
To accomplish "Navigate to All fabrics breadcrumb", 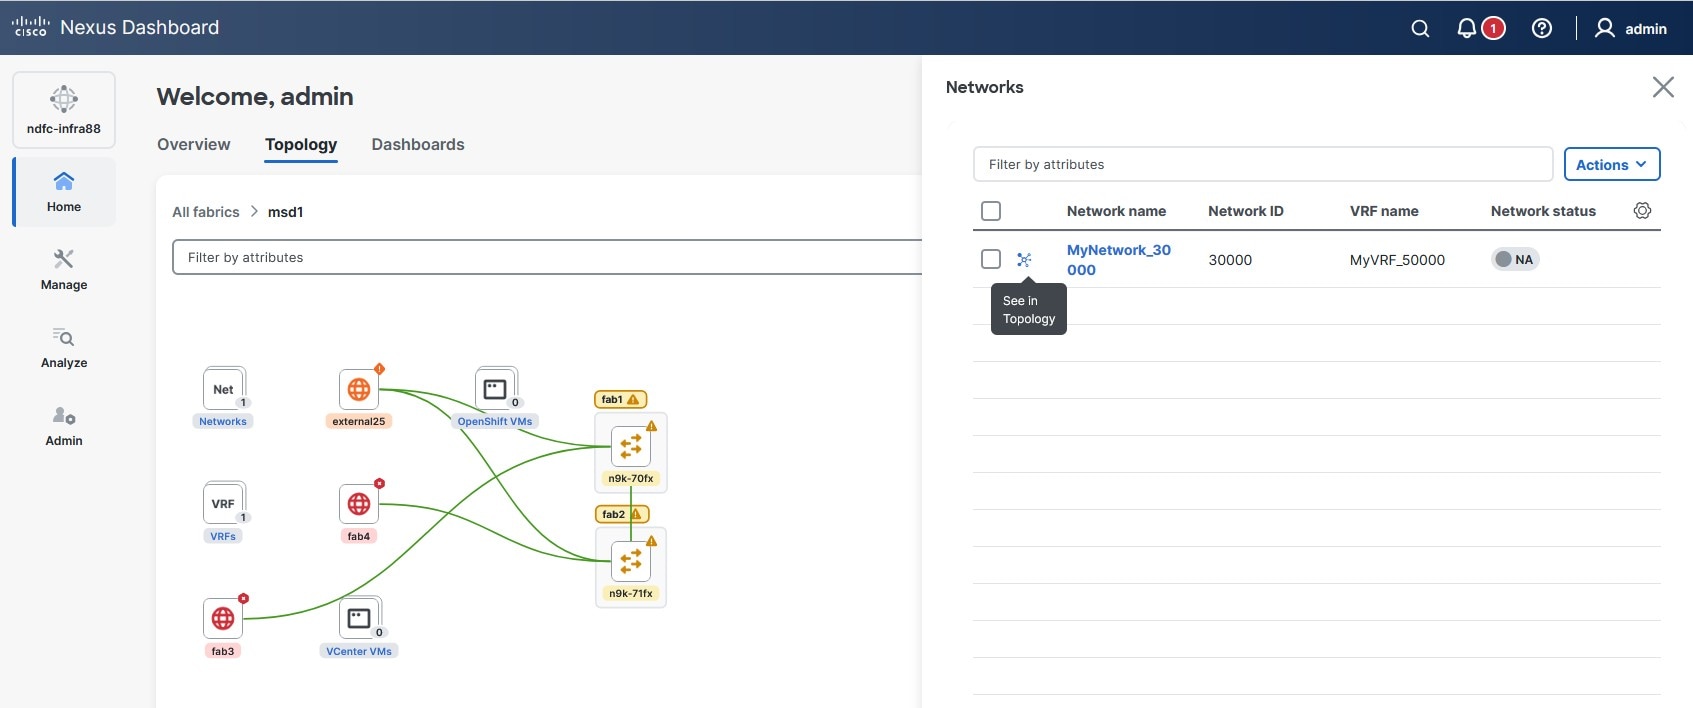I will coord(206,212).
